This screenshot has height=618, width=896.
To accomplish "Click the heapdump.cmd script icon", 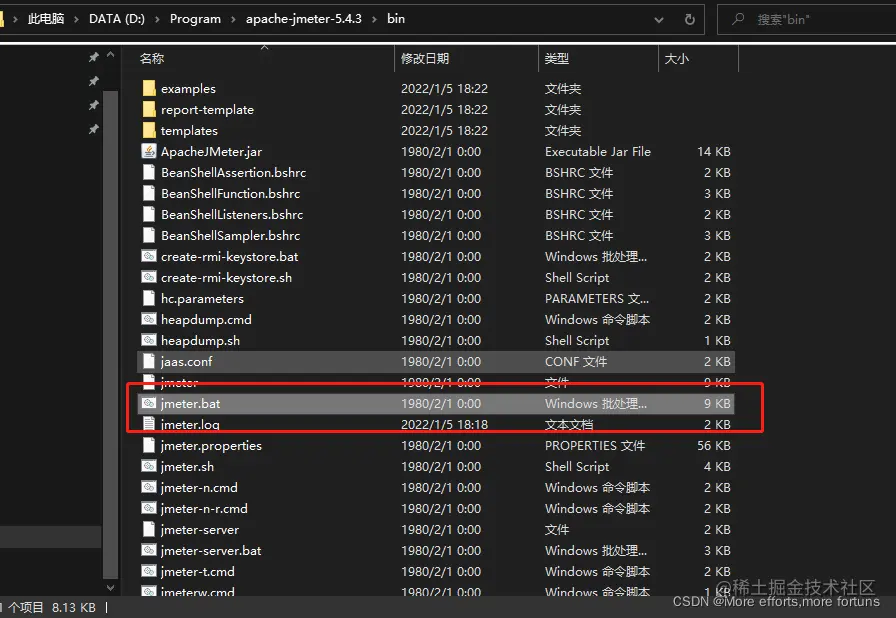I will (x=149, y=319).
